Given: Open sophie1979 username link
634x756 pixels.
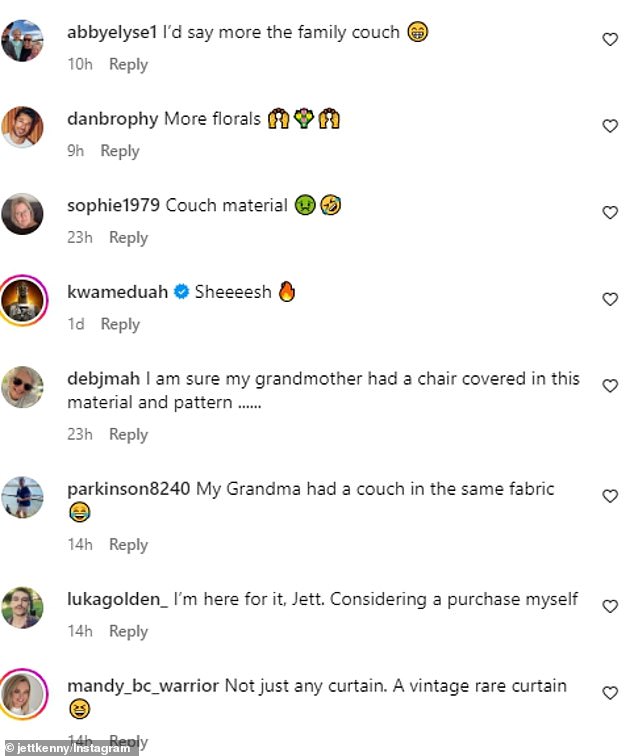Looking at the screenshot, I should pos(113,205).
